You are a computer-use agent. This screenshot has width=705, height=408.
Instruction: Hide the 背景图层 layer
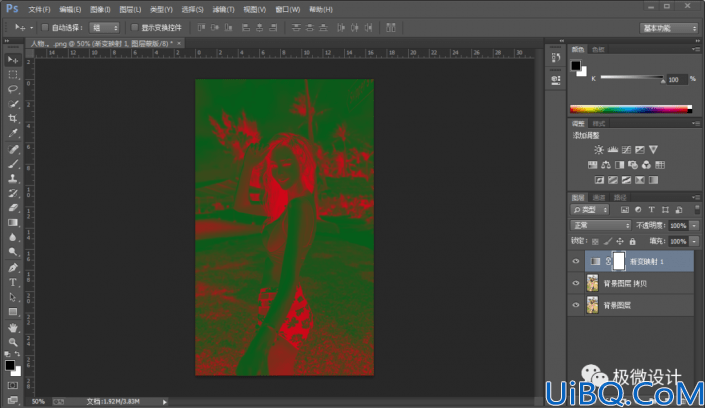pos(576,305)
